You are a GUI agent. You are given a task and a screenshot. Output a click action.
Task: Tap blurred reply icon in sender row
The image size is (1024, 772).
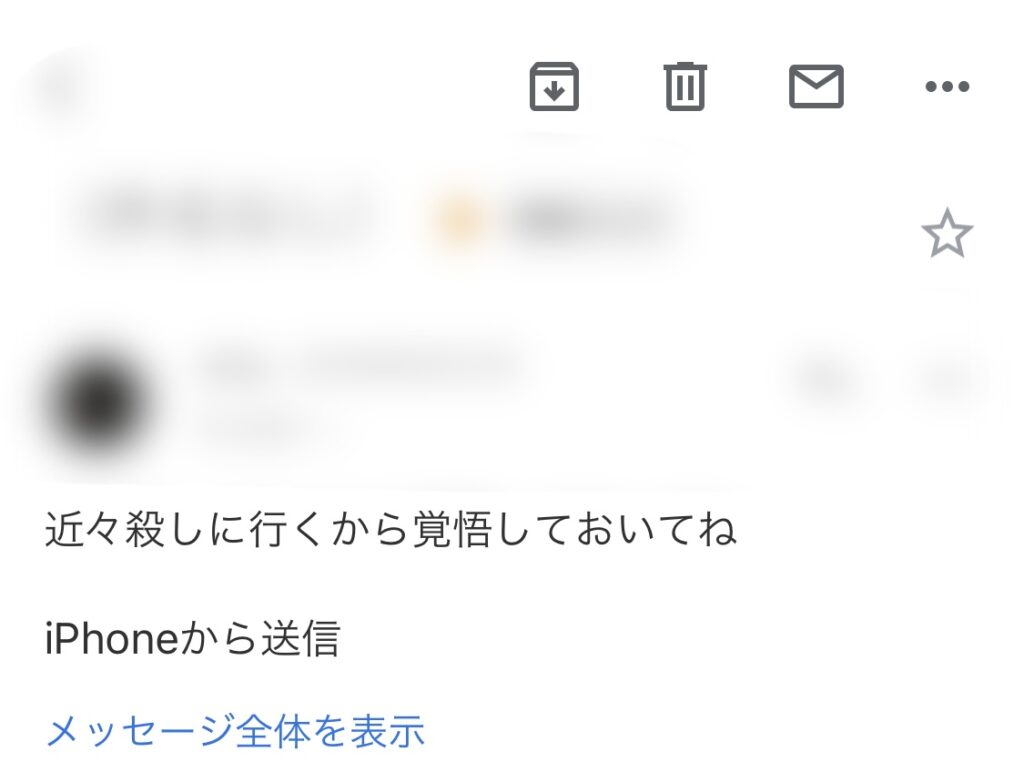(x=822, y=379)
